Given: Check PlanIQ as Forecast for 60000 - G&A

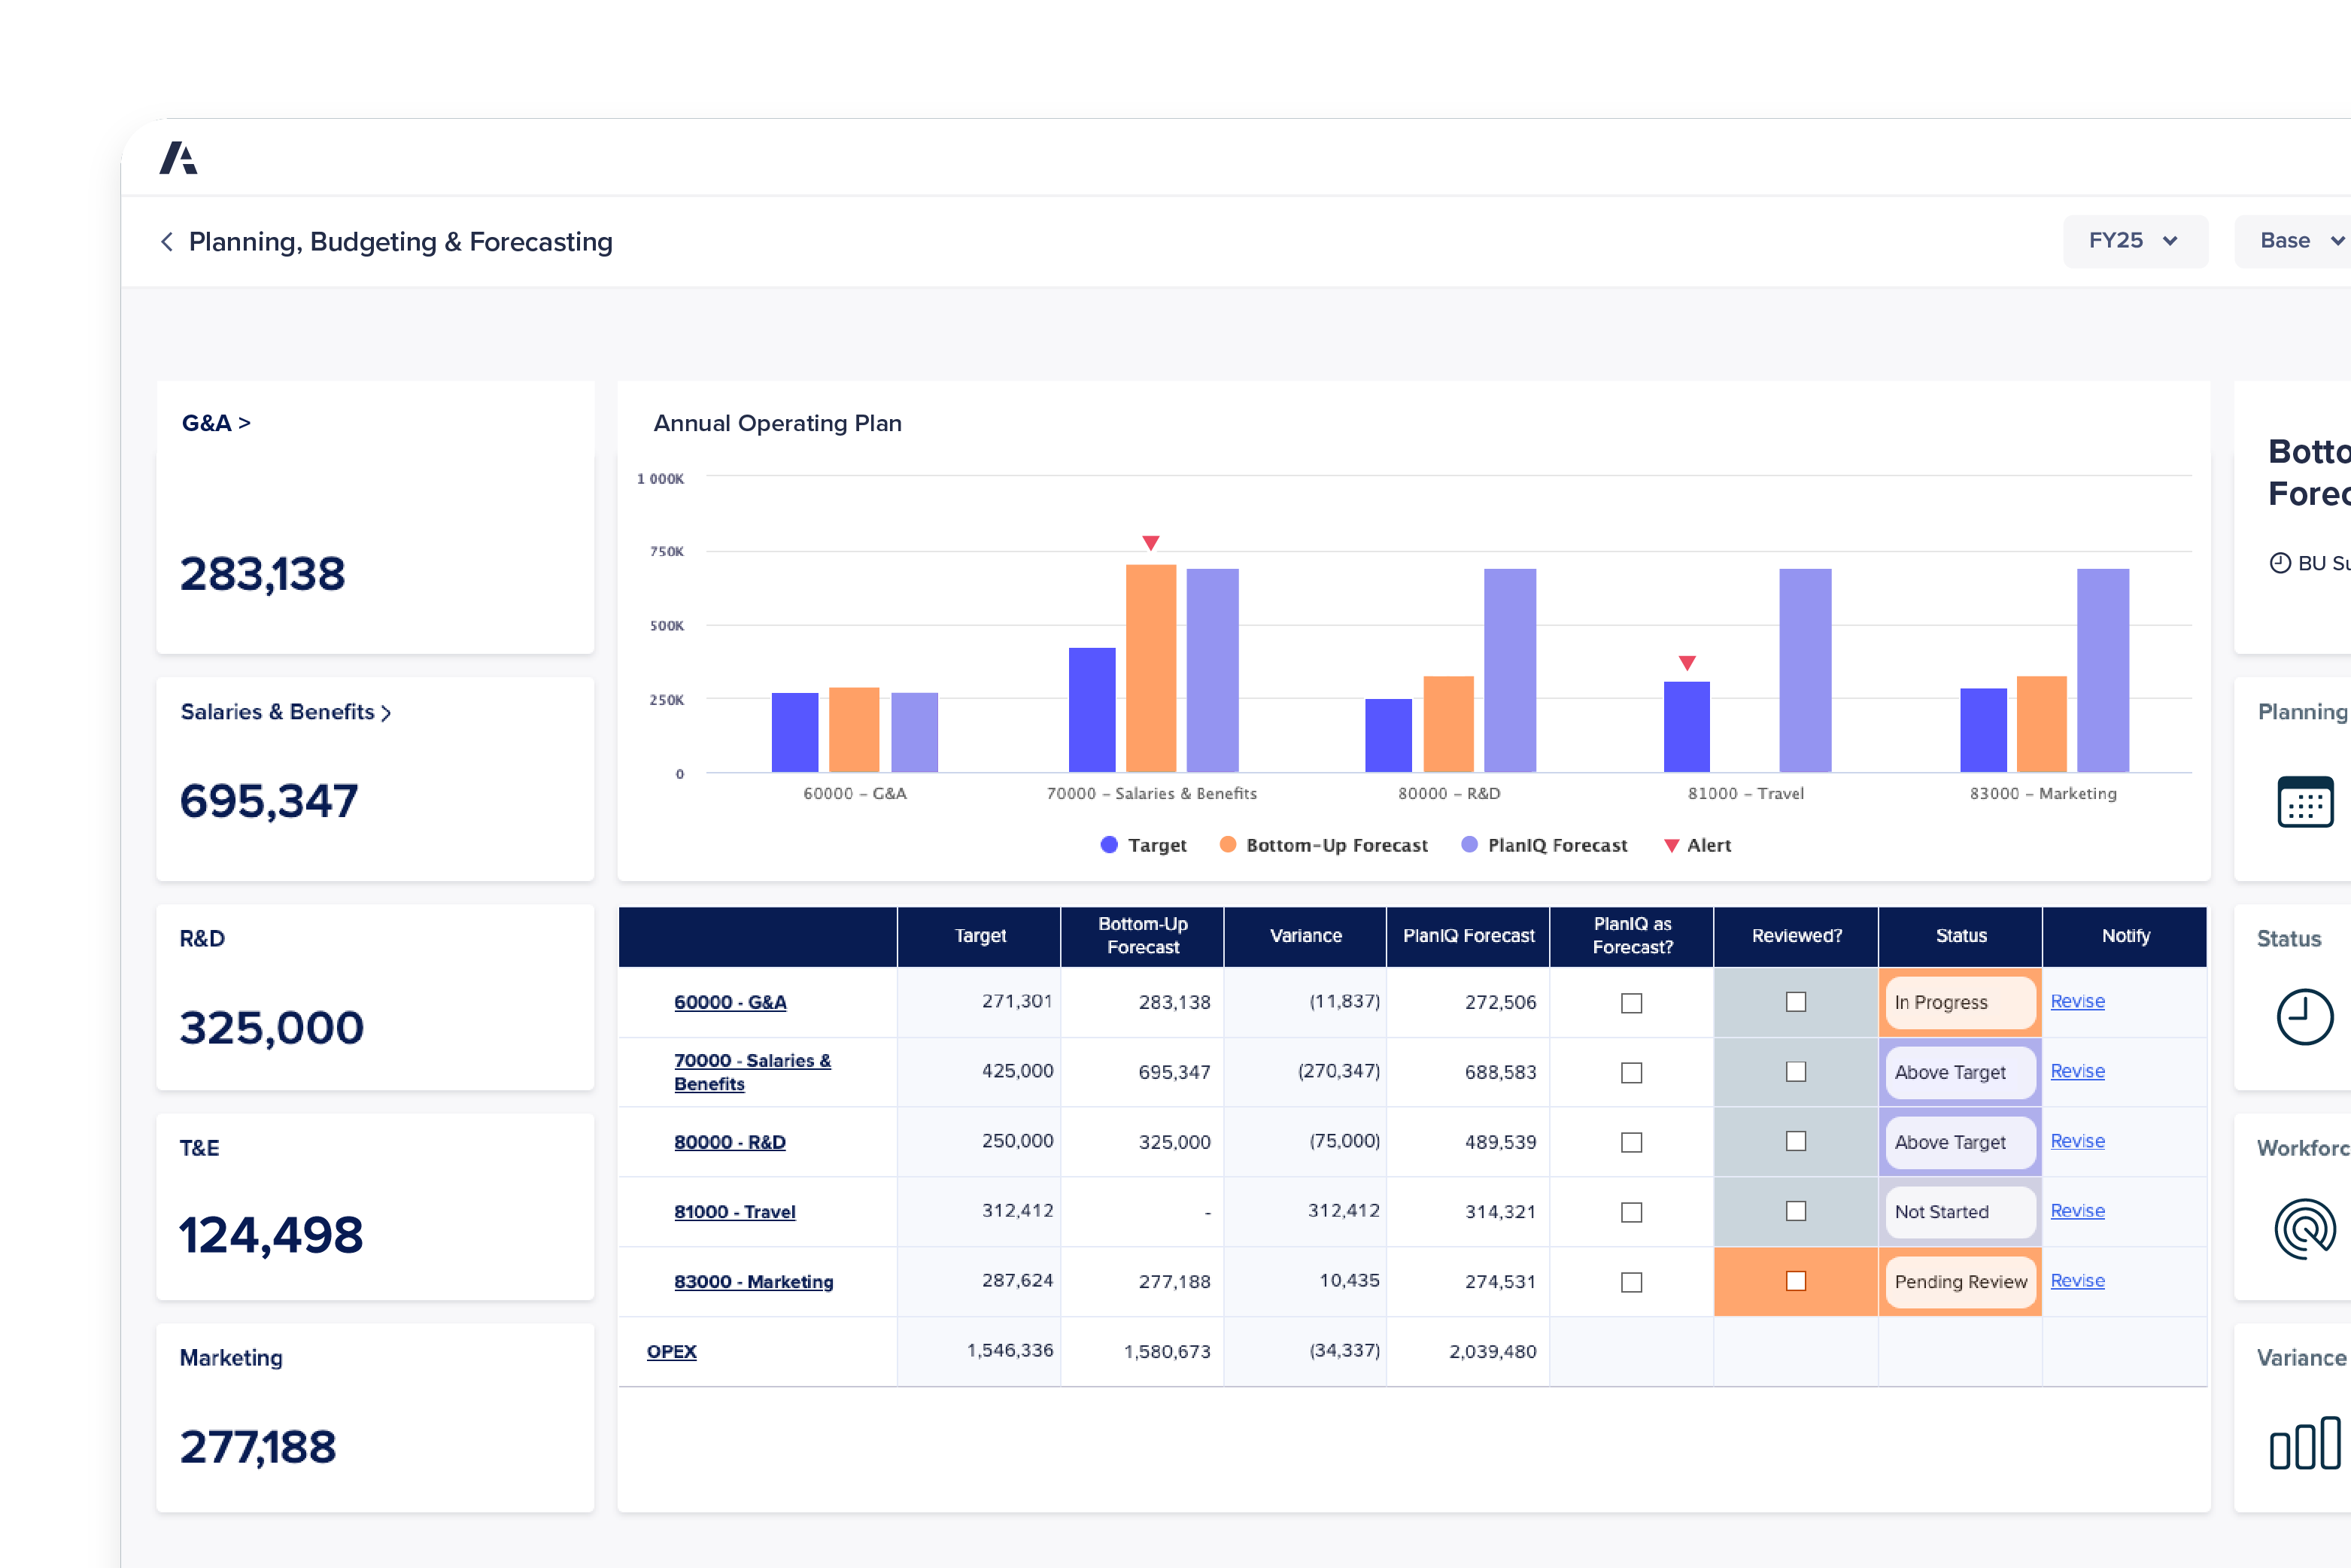Looking at the screenshot, I should (x=1632, y=1003).
